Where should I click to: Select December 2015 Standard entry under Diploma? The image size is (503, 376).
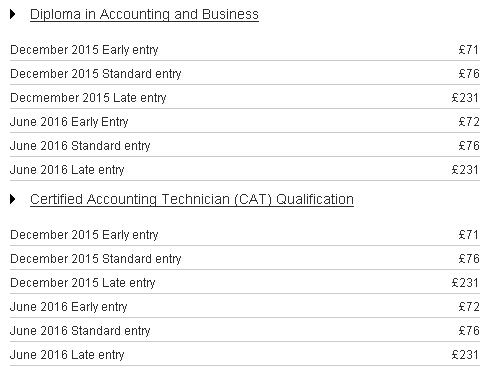245,73
